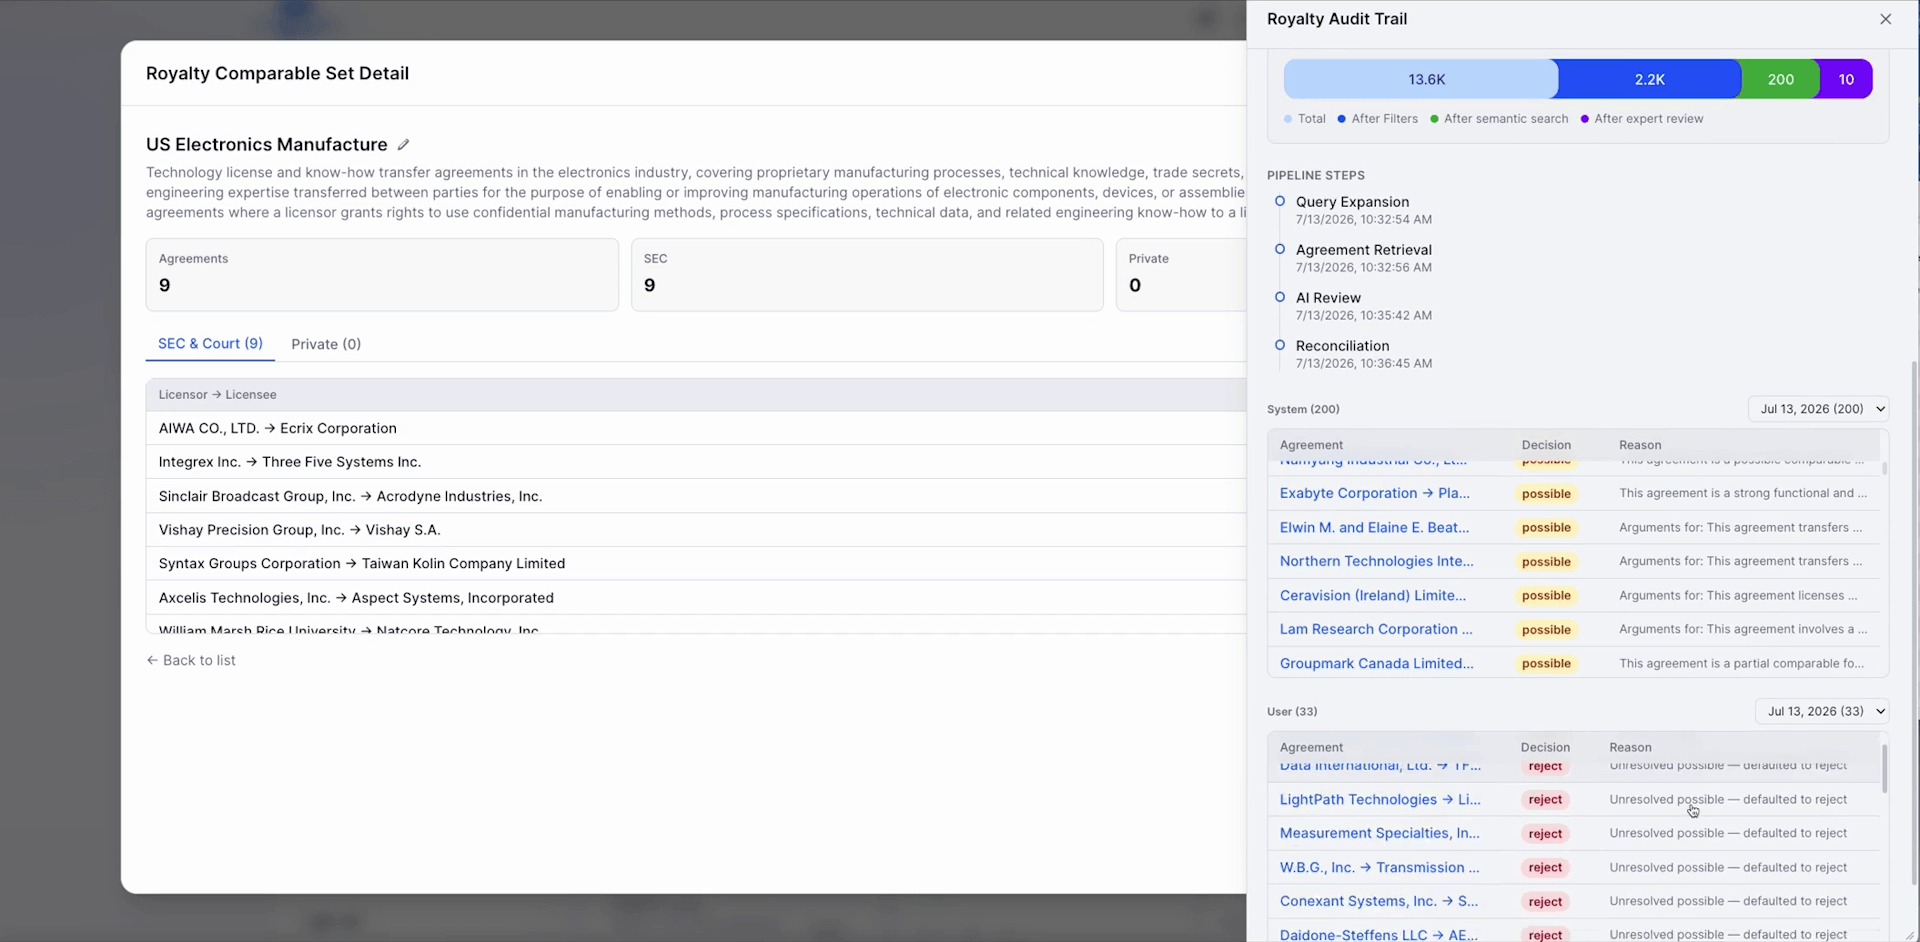The image size is (1920, 942).
Task: Open the W.B.G., Inc. → Transmission agreement link
Action: pyautogui.click(x=1379, y=867)
